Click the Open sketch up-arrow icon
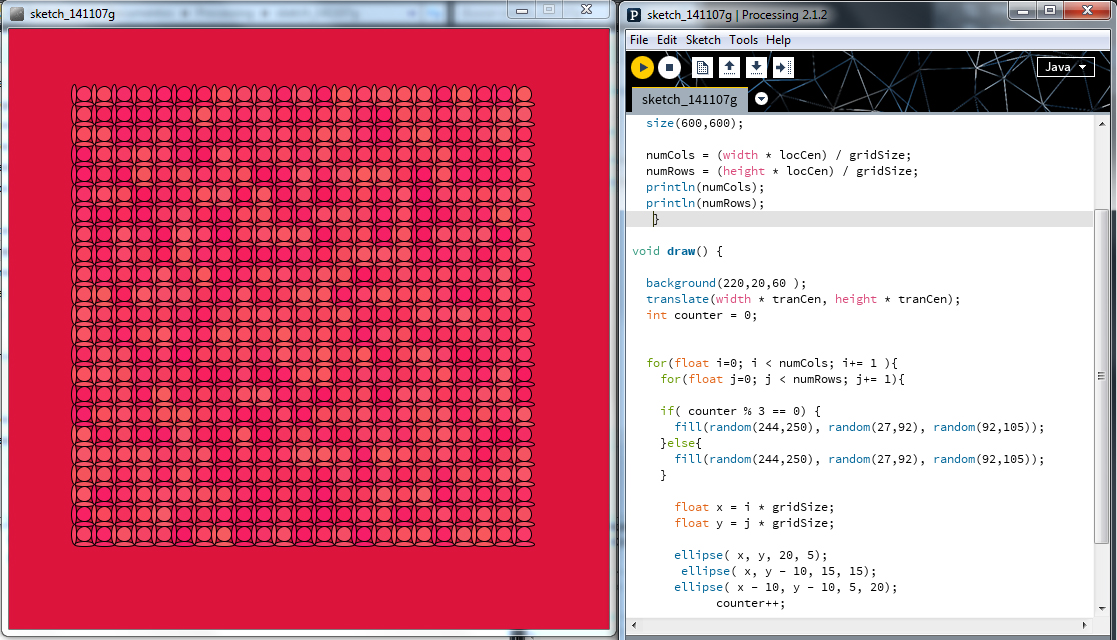Viewport: 1117px width, 640px height. click(x=730, y=67)
